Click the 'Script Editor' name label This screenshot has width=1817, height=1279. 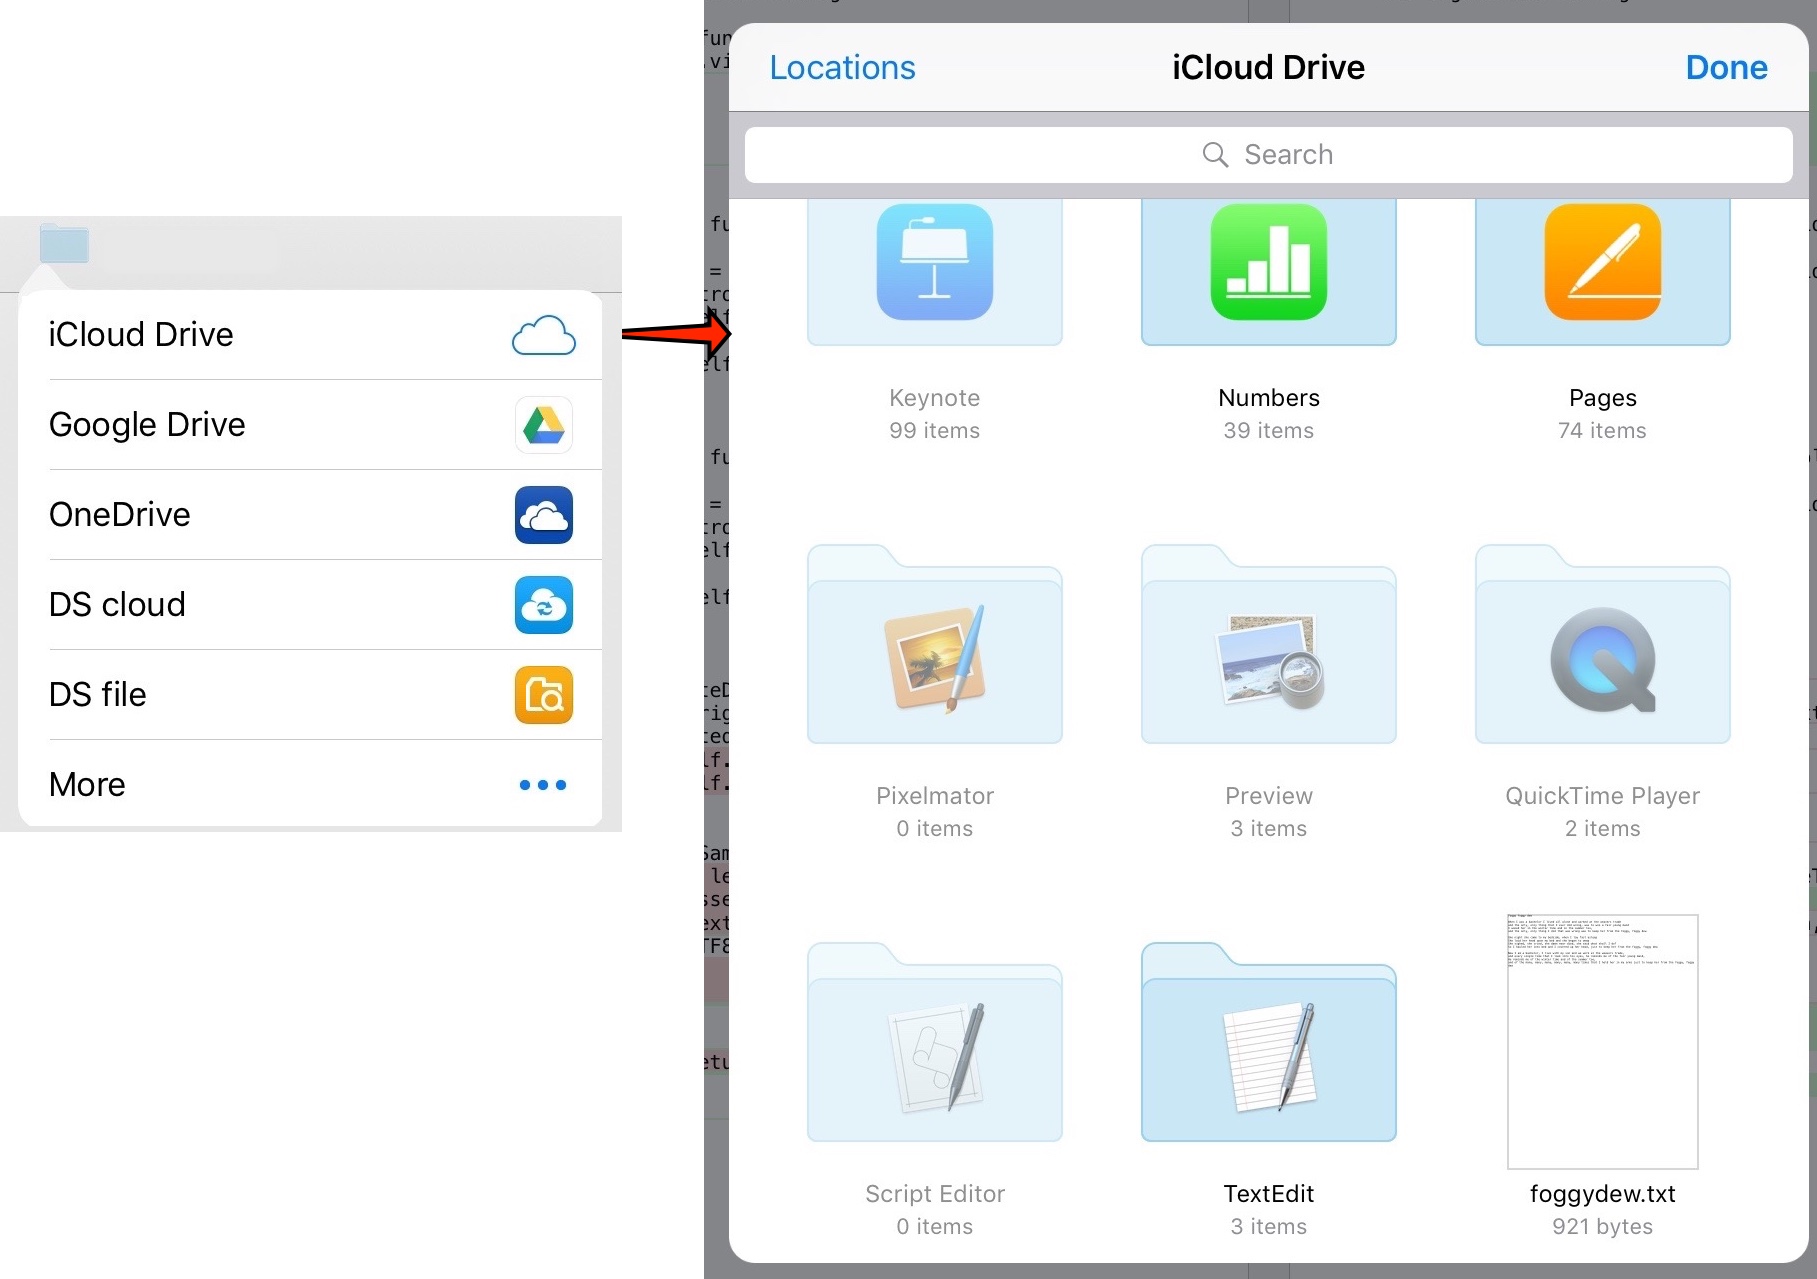coord(934,1194)
